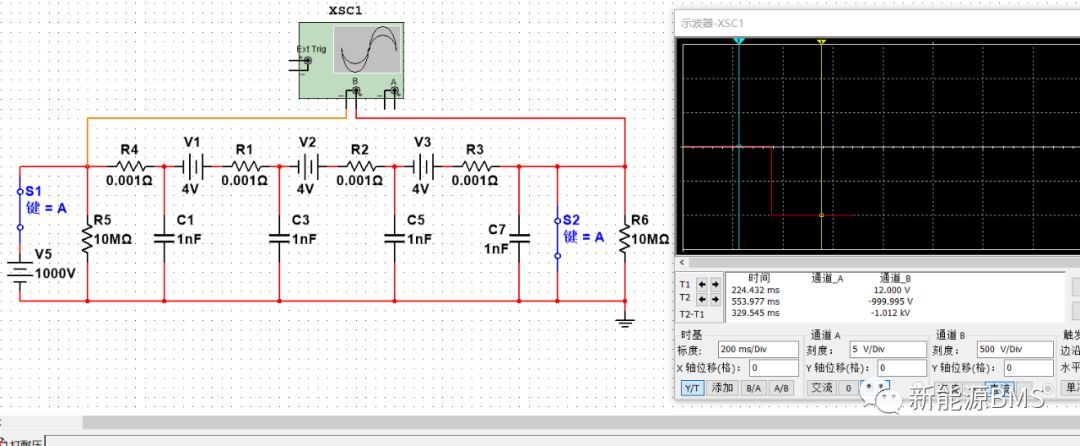Select capacitor C3 1nF
The image size is (1080, 446).
(279, 238)
